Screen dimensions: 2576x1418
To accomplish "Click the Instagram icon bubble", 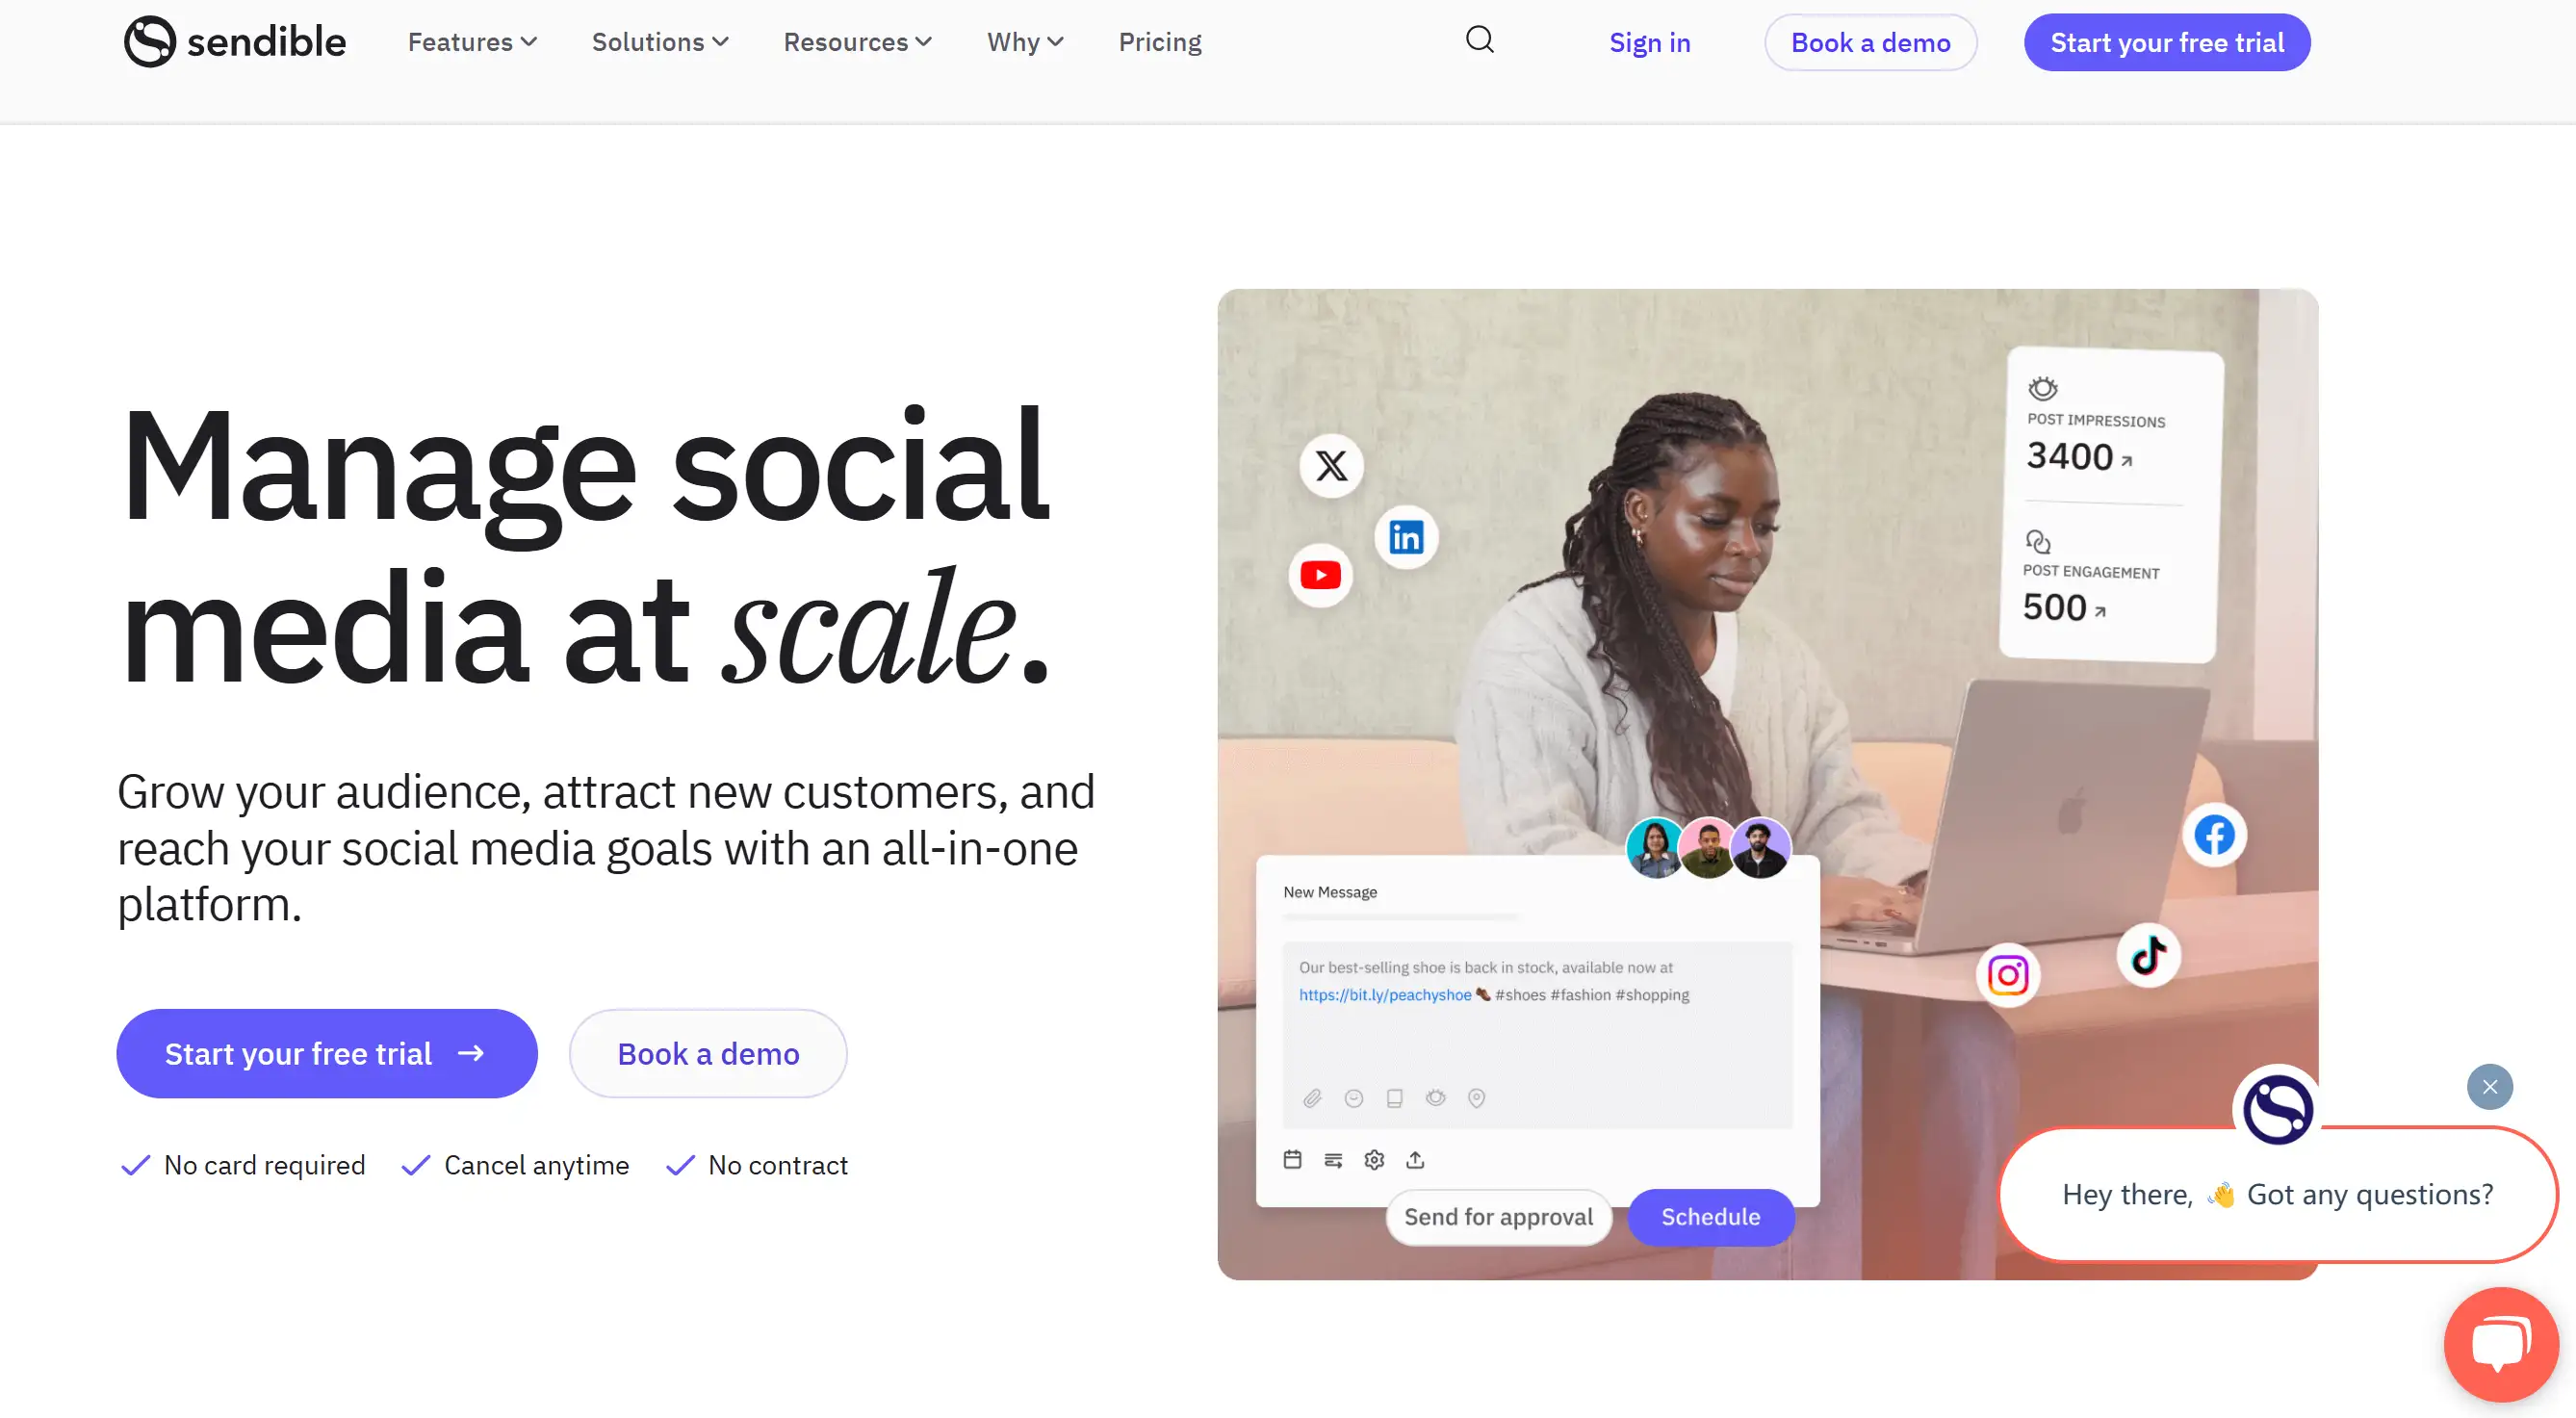I will pyautogui.click(x=2008, y=975).
